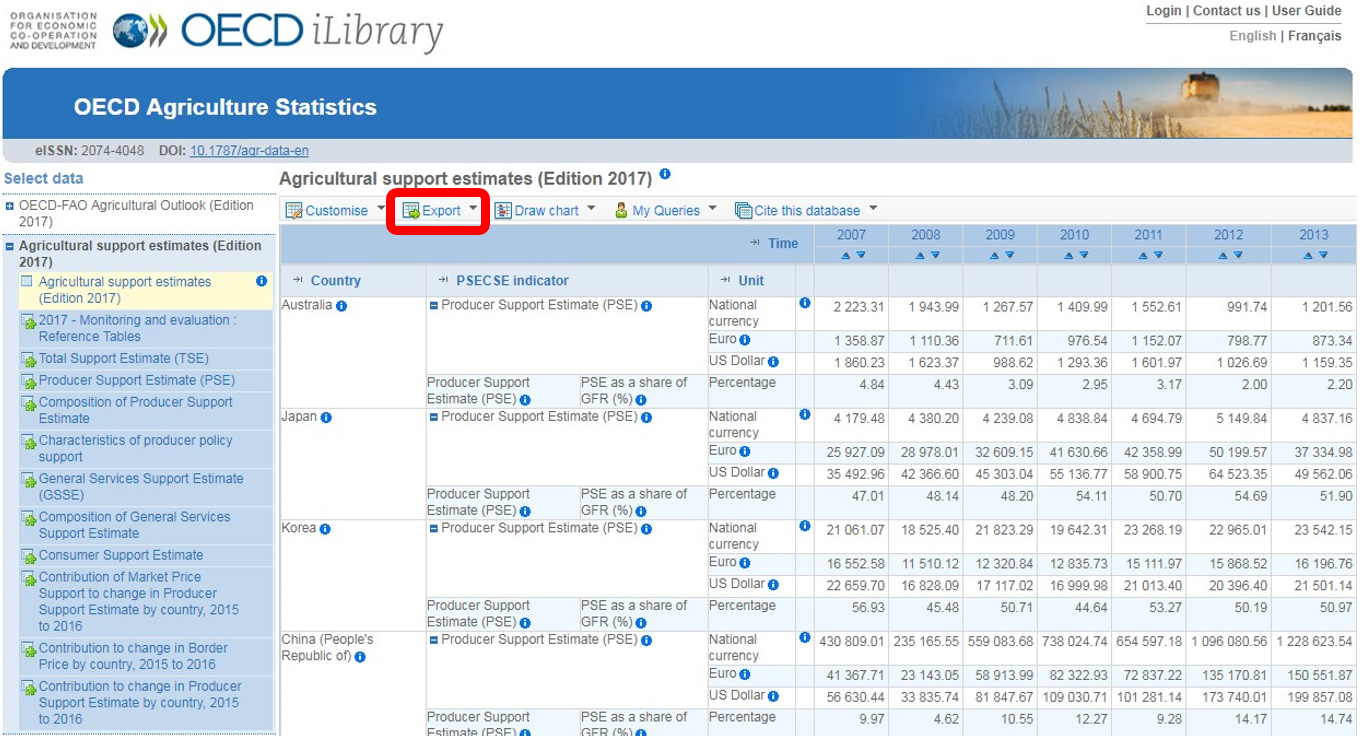
Task: Click the Draw chart icon
Action: point(503,211)
